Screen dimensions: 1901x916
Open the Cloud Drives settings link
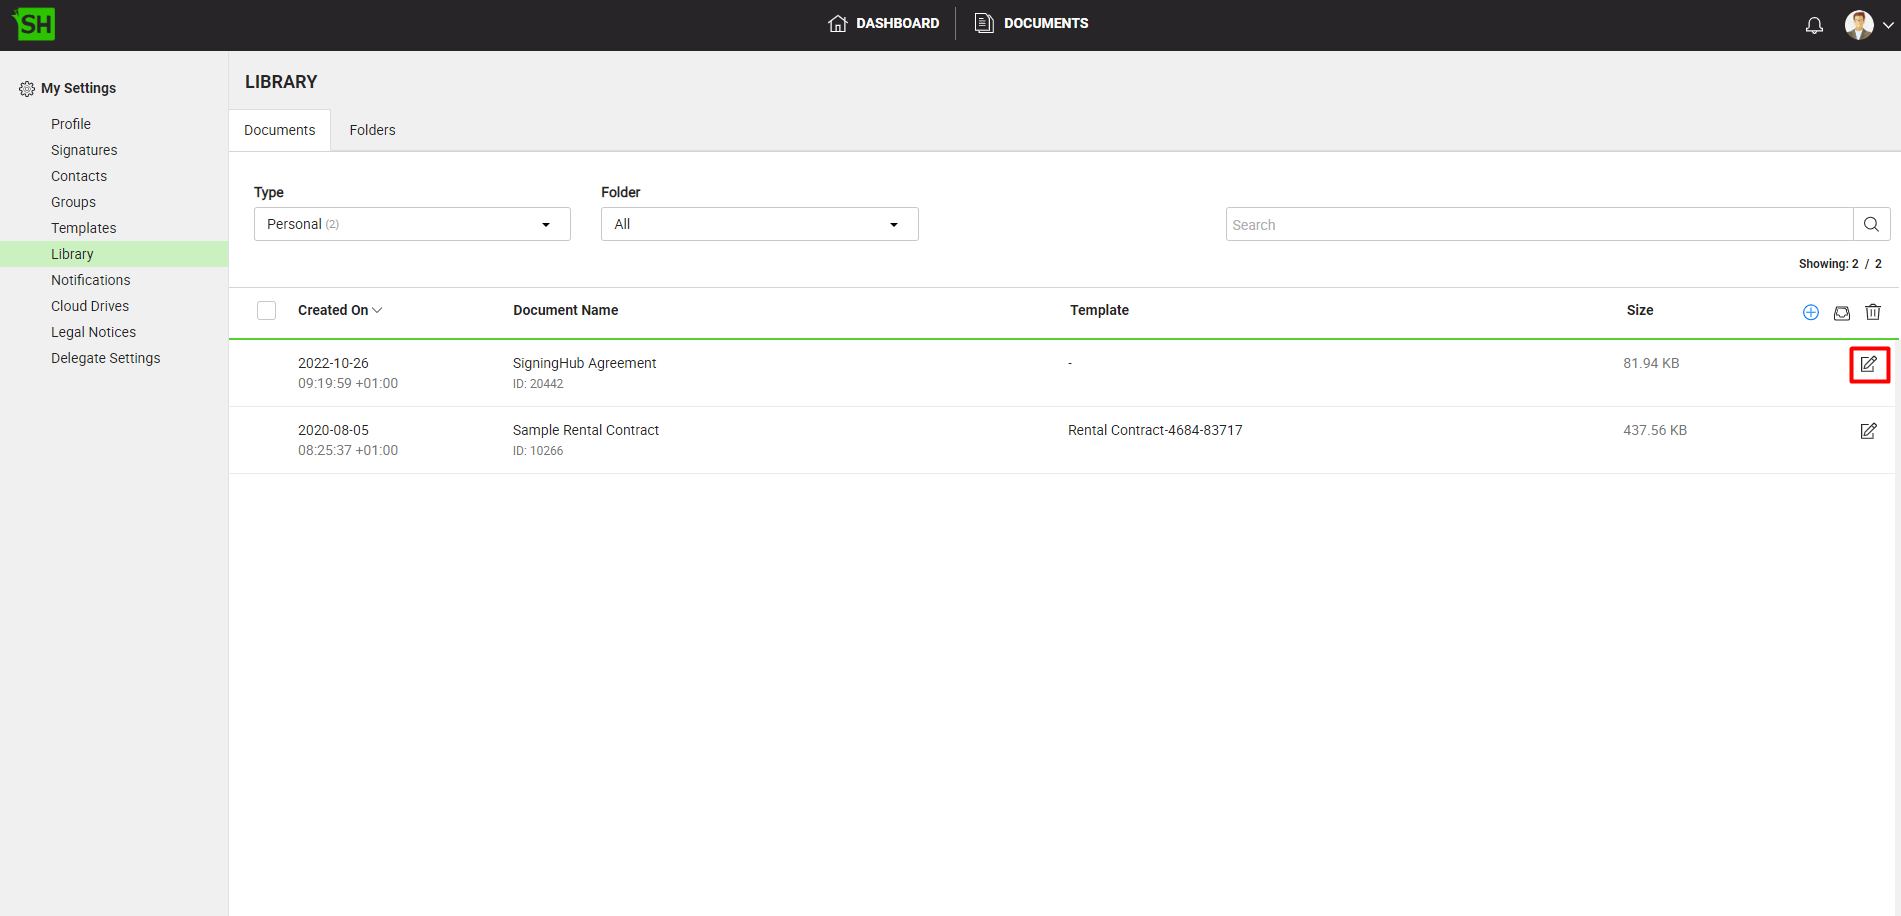click(90, 306)
